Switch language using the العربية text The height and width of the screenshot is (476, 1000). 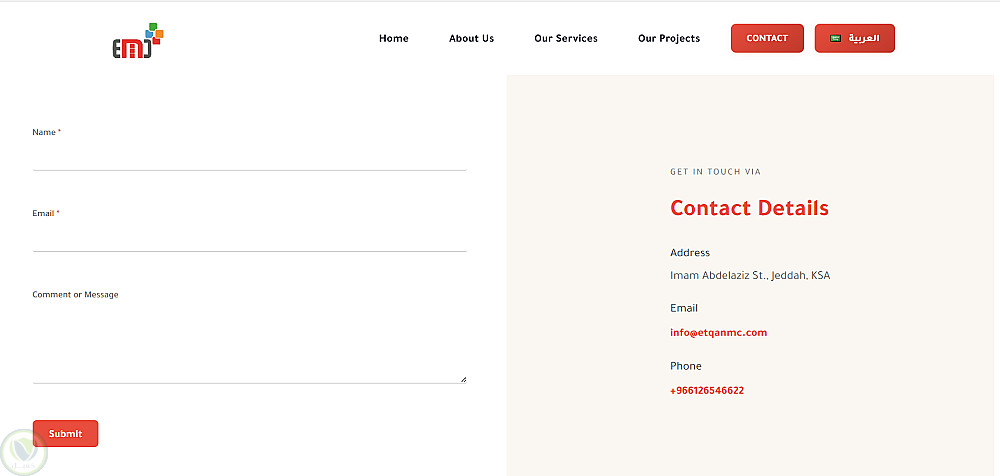[864, 39]
